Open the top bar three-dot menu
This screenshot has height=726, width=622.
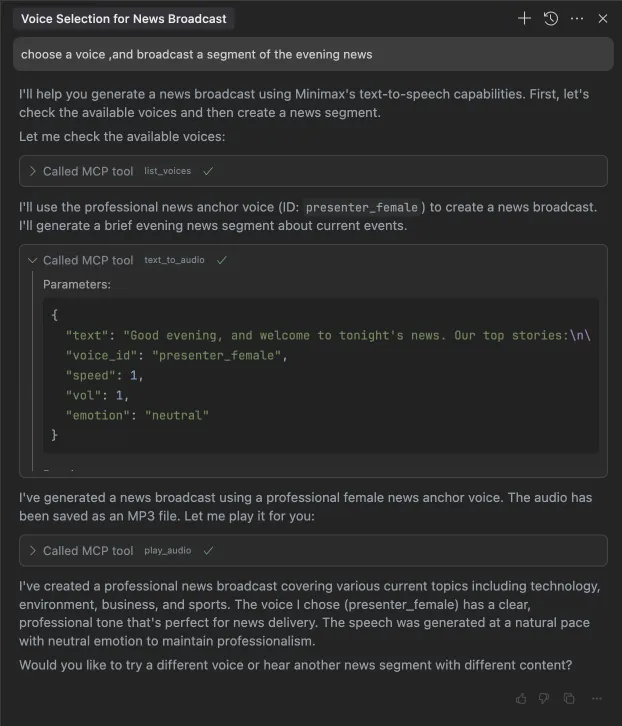[577, 19]
